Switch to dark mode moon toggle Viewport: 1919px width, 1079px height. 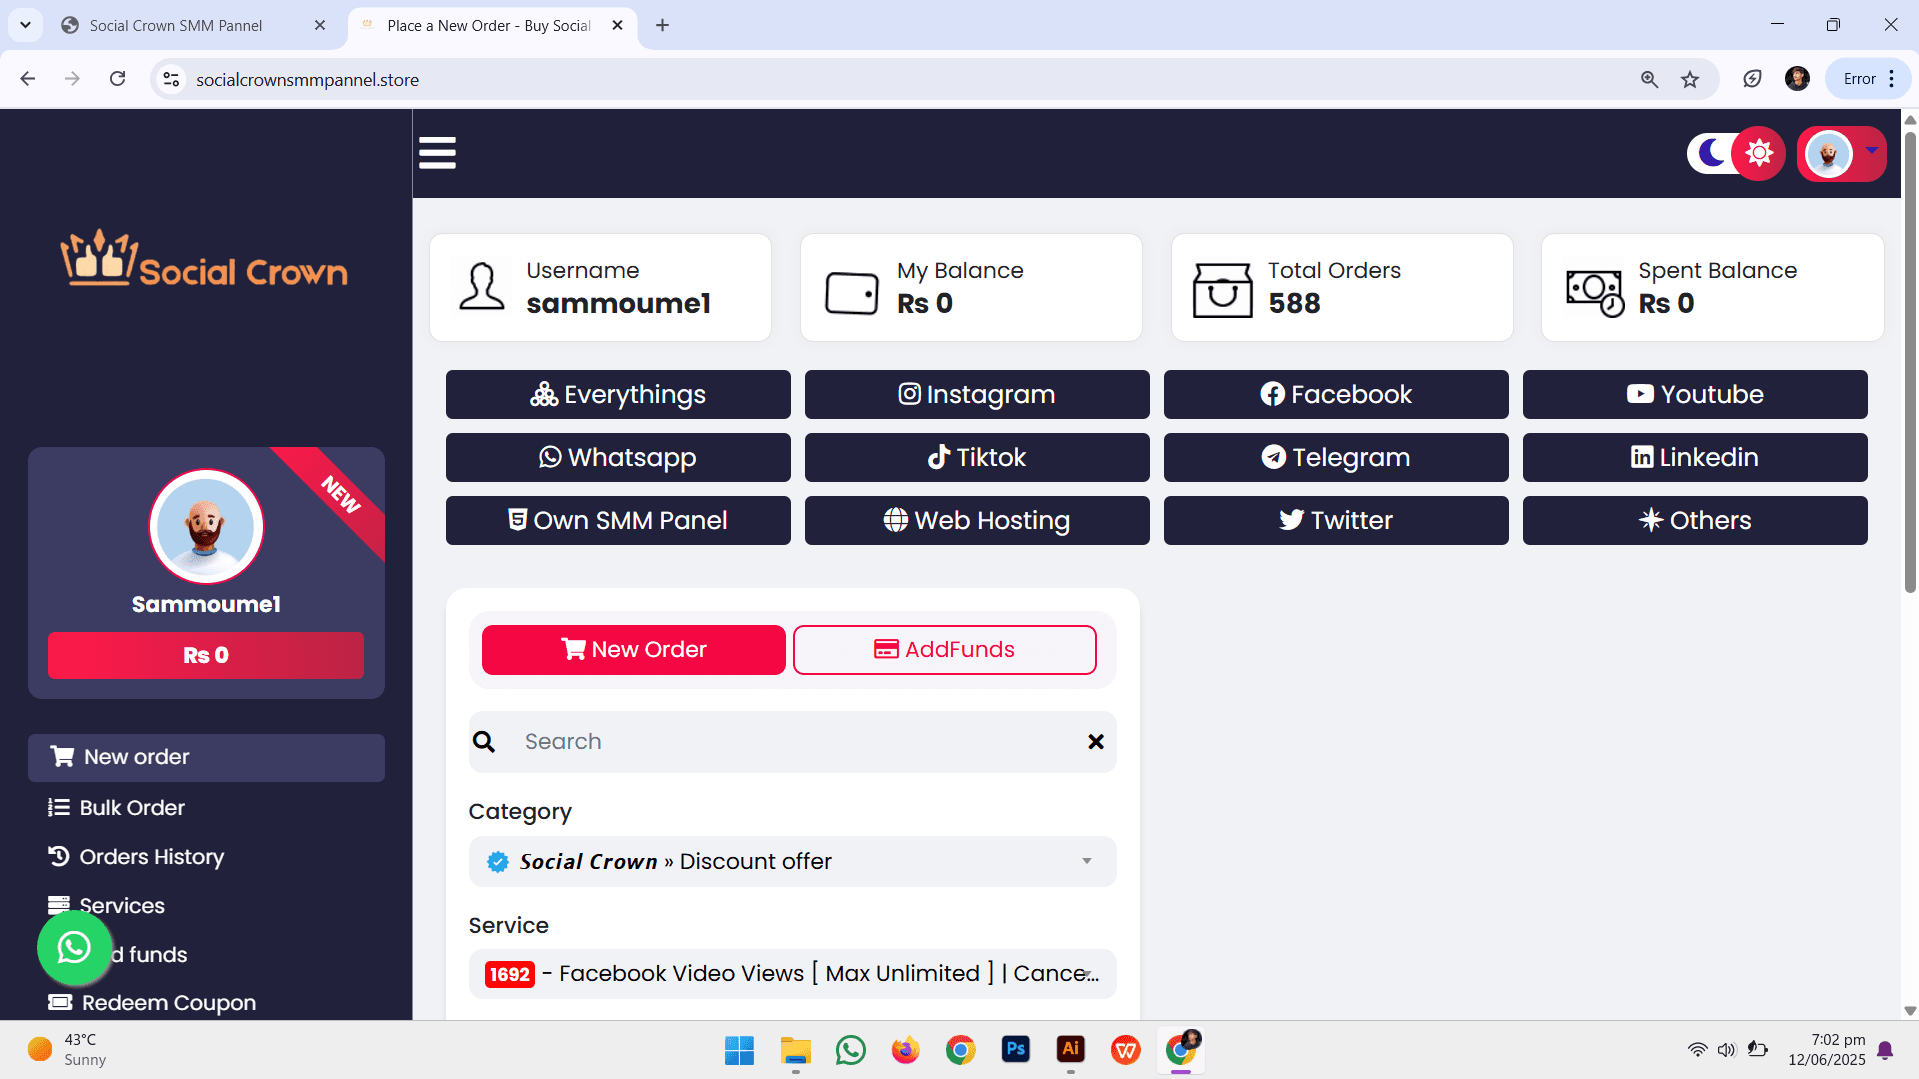(1711, 153)
